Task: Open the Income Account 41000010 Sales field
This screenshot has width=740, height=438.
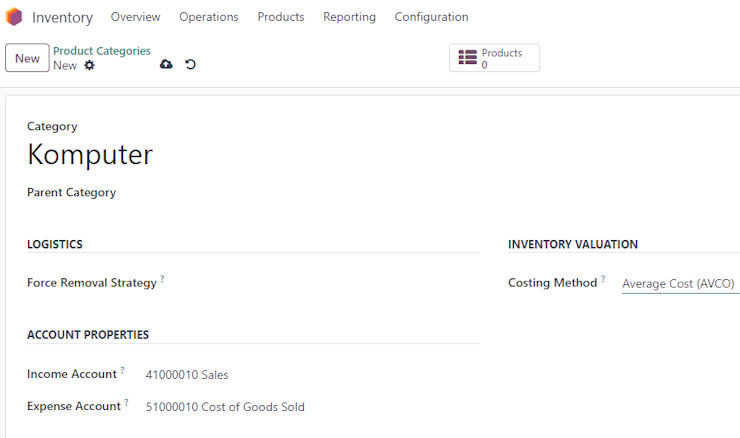Action: click(x=312, y=375)
